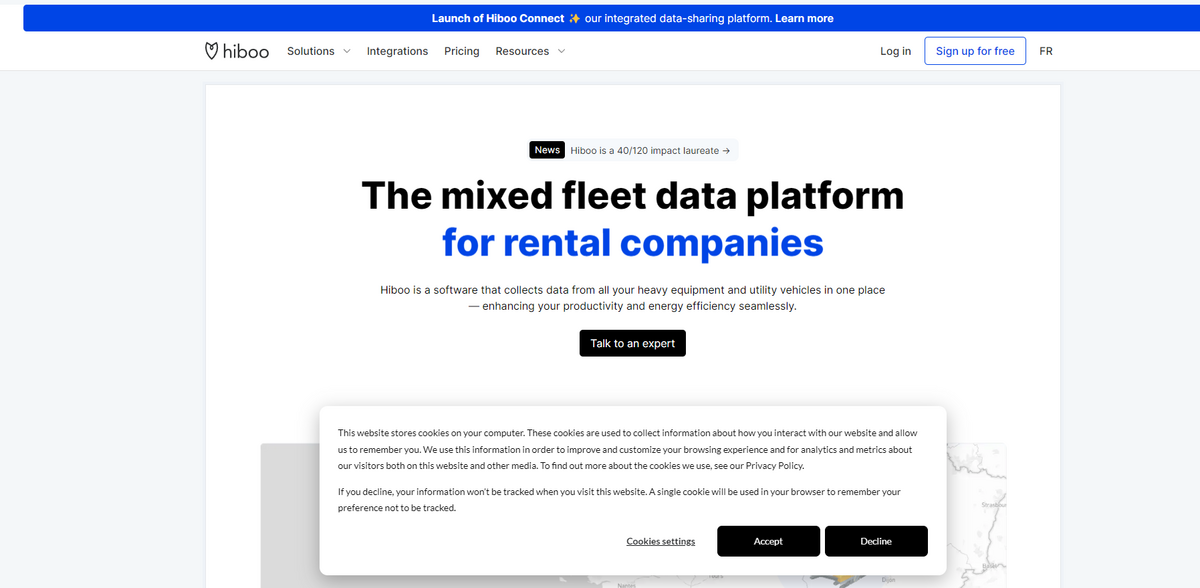Click the hiboo logo
This screenshot has height=588, width=1200.
(236, 51)
